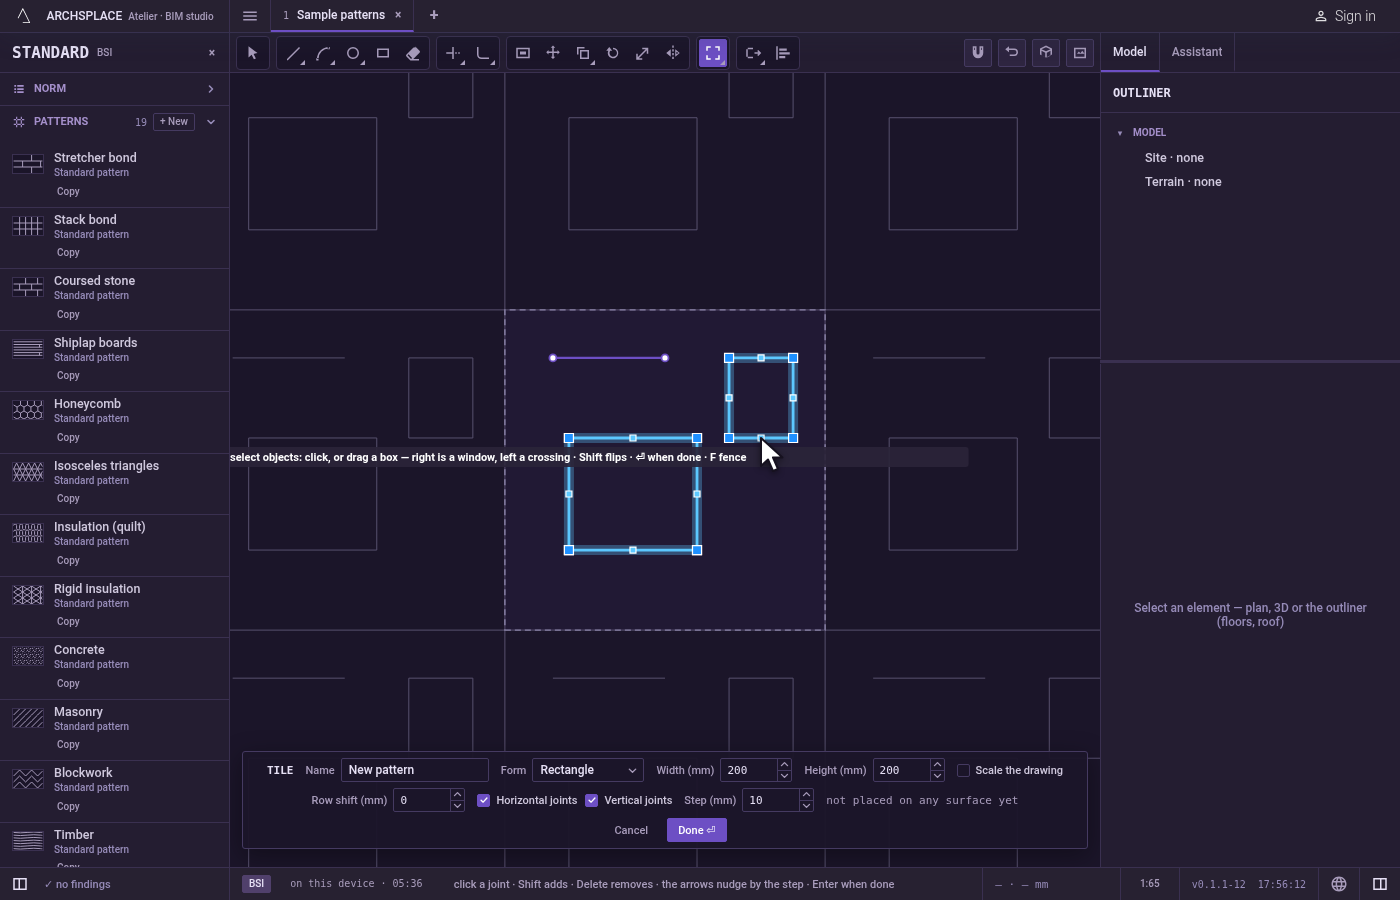Increase the Width (mm) value
This screenshot has width=1400, height=900.
tap(784, 765)
